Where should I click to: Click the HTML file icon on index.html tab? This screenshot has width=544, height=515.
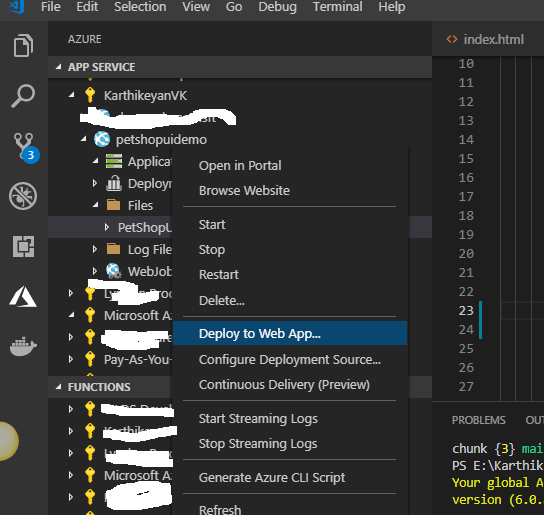coord(452,39)
